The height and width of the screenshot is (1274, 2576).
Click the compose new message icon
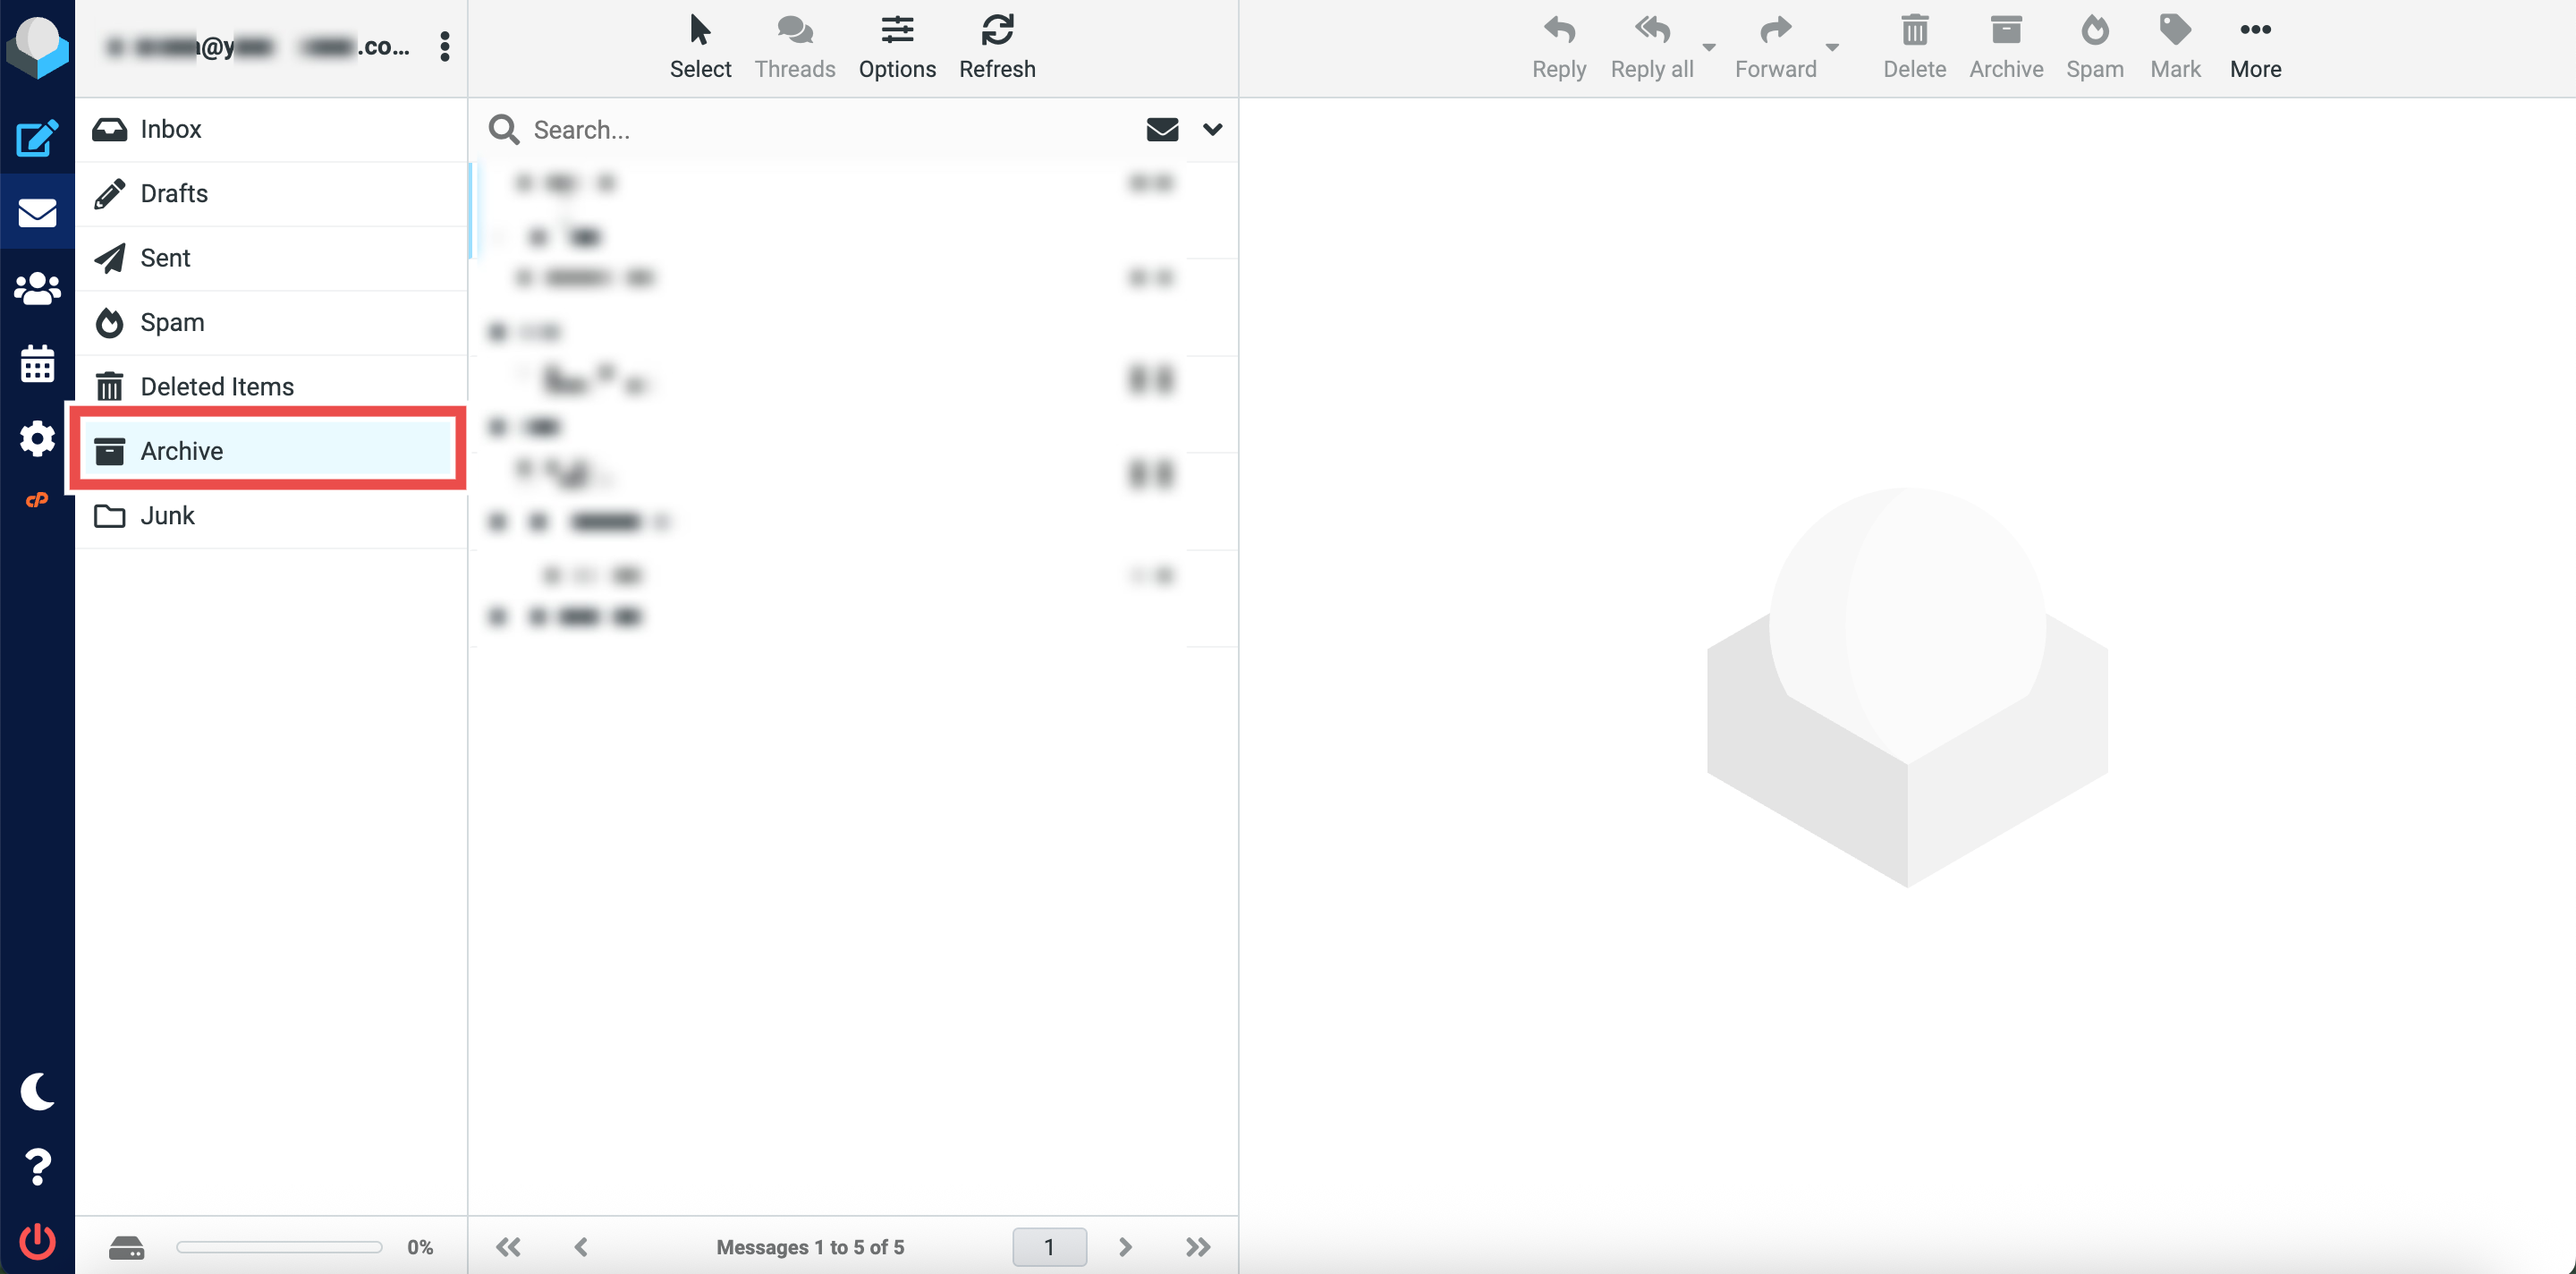[37, 138]
